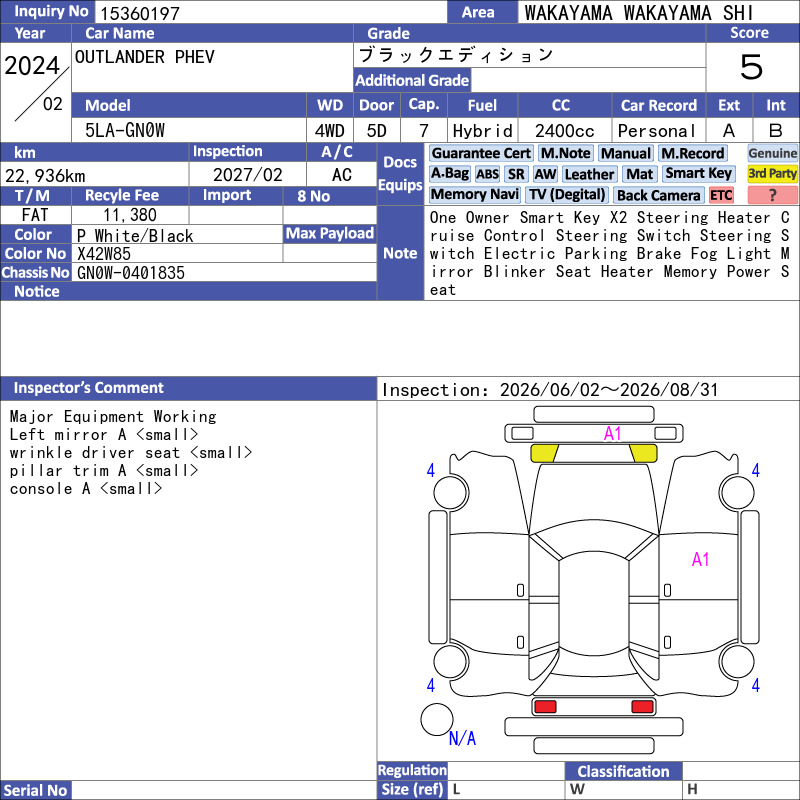Click the pink question mark badge
This screenshot has height=800, width=800.
pyautogui.click(x=772, y=195)
